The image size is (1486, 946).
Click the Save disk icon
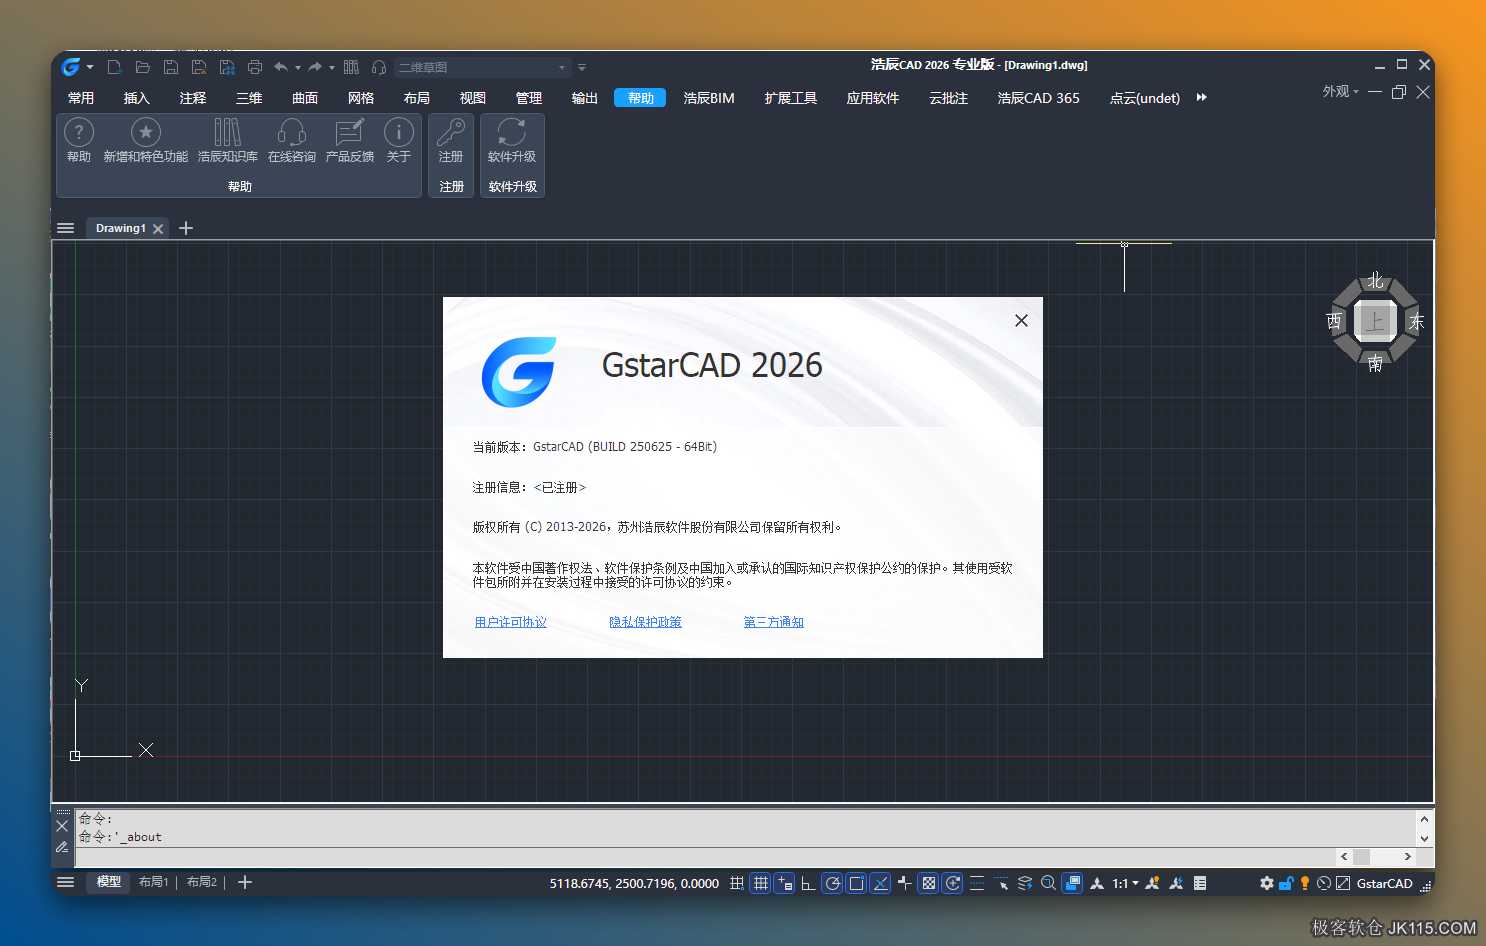[x=171, y=67]
